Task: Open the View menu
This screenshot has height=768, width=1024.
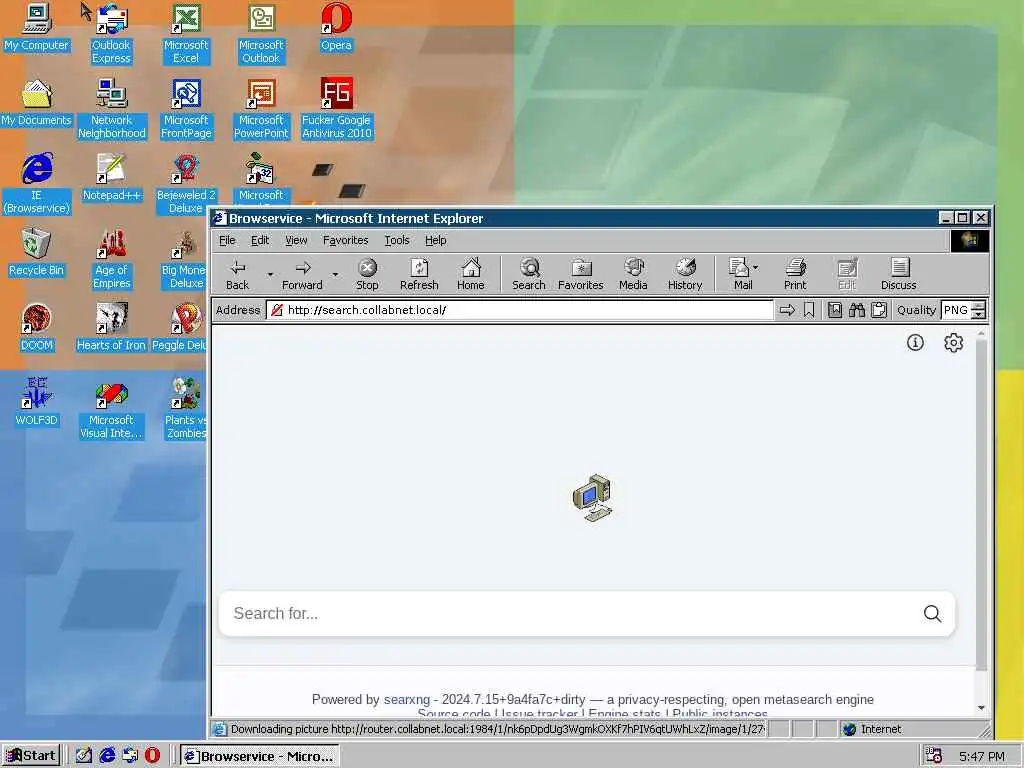Action: tap(296, 240)
